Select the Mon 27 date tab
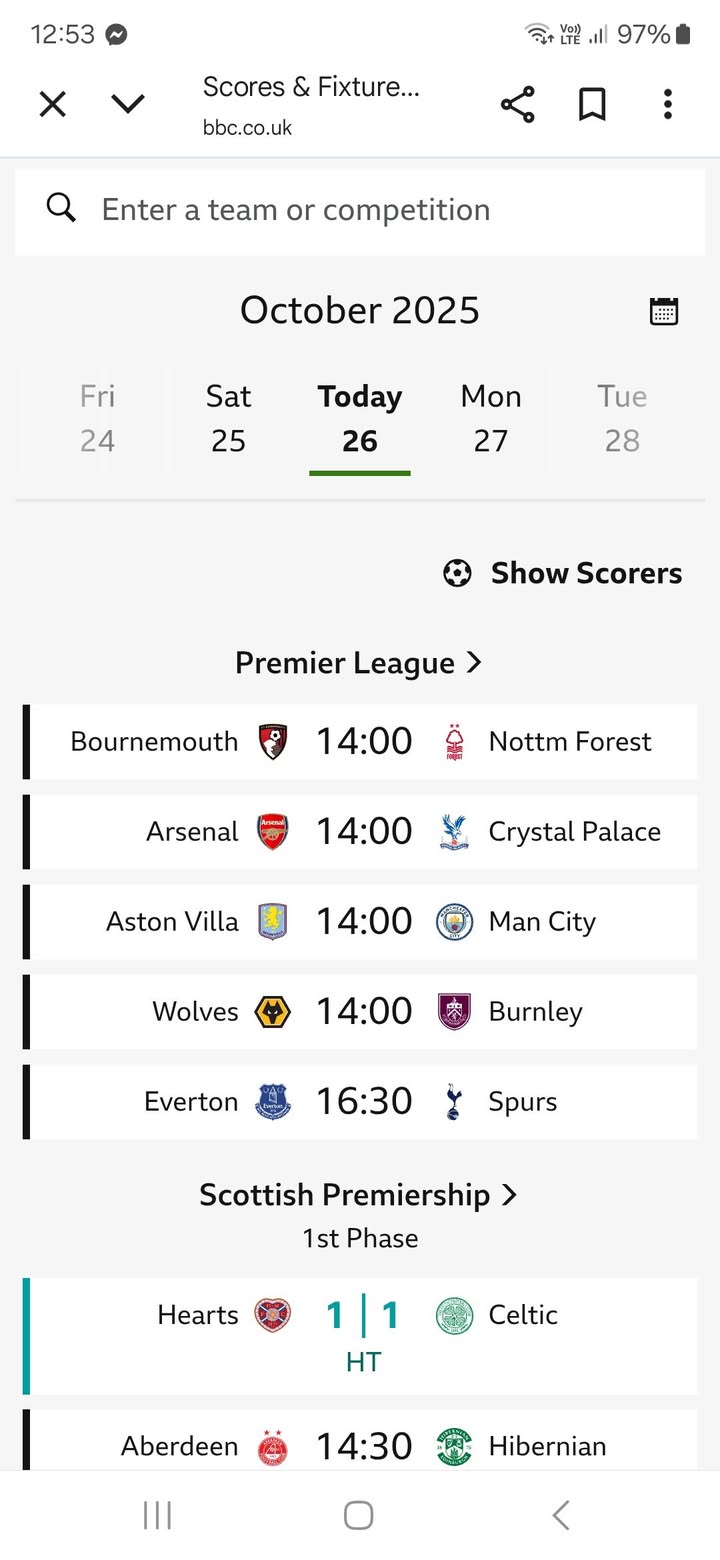720x1560 pixels. 490,418
